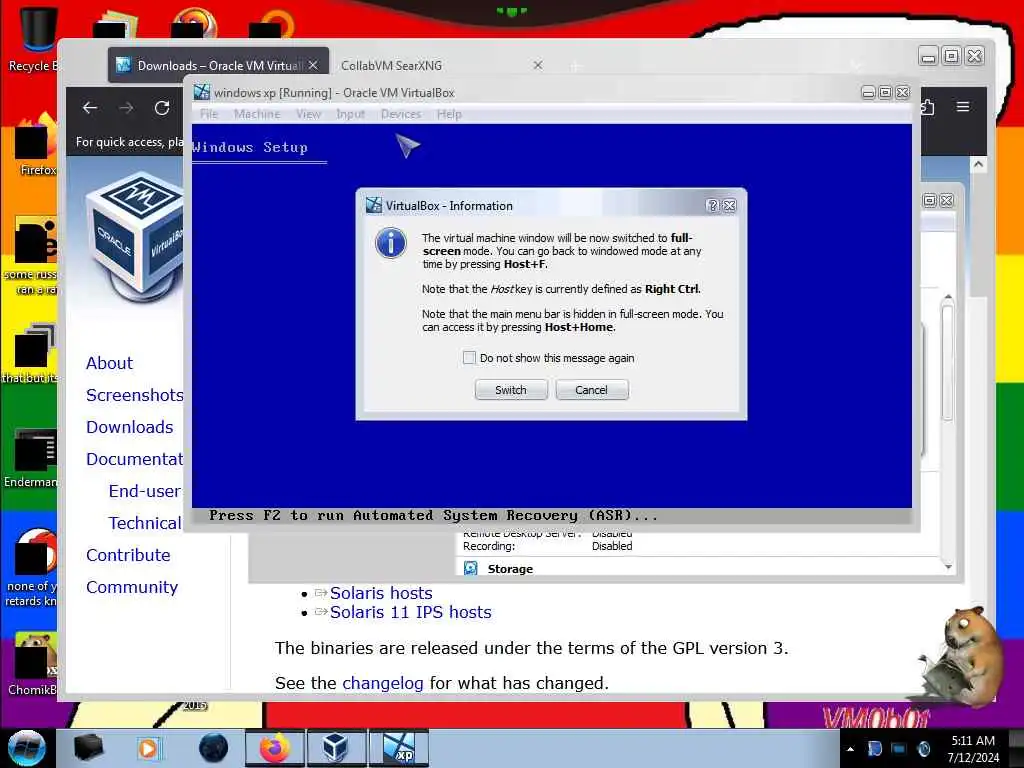Open the ChomikBox desktop icon

(33, 665)
